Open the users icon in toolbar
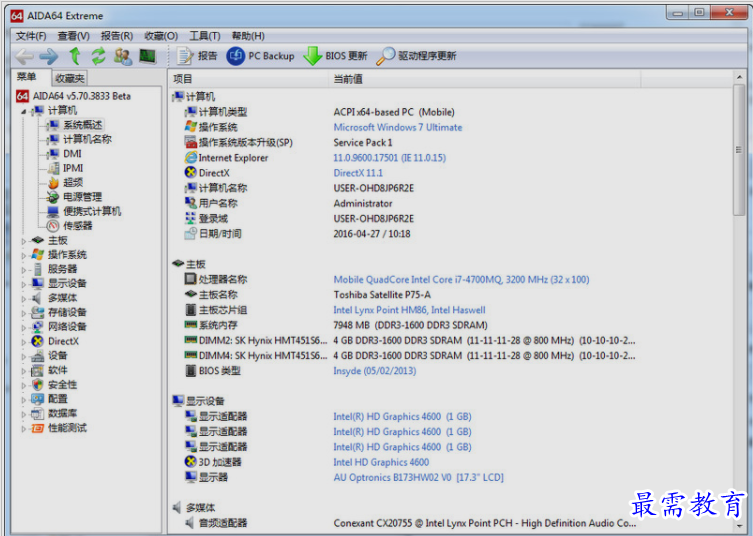Screen dimensions: 753x536 (123, 56)
